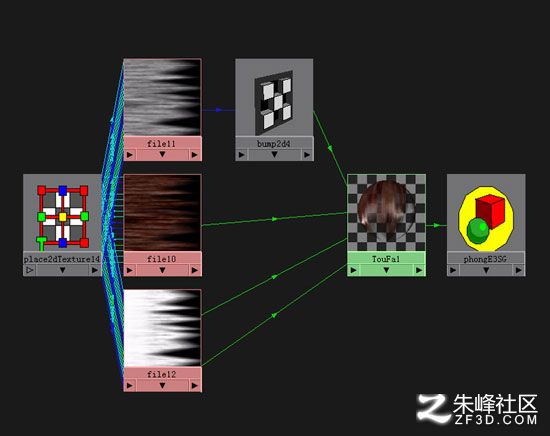The height and width of the screenshot is (436, 550).
Task: Click the file12 white alpha texture thumbnail
Action: coord(162,328)
